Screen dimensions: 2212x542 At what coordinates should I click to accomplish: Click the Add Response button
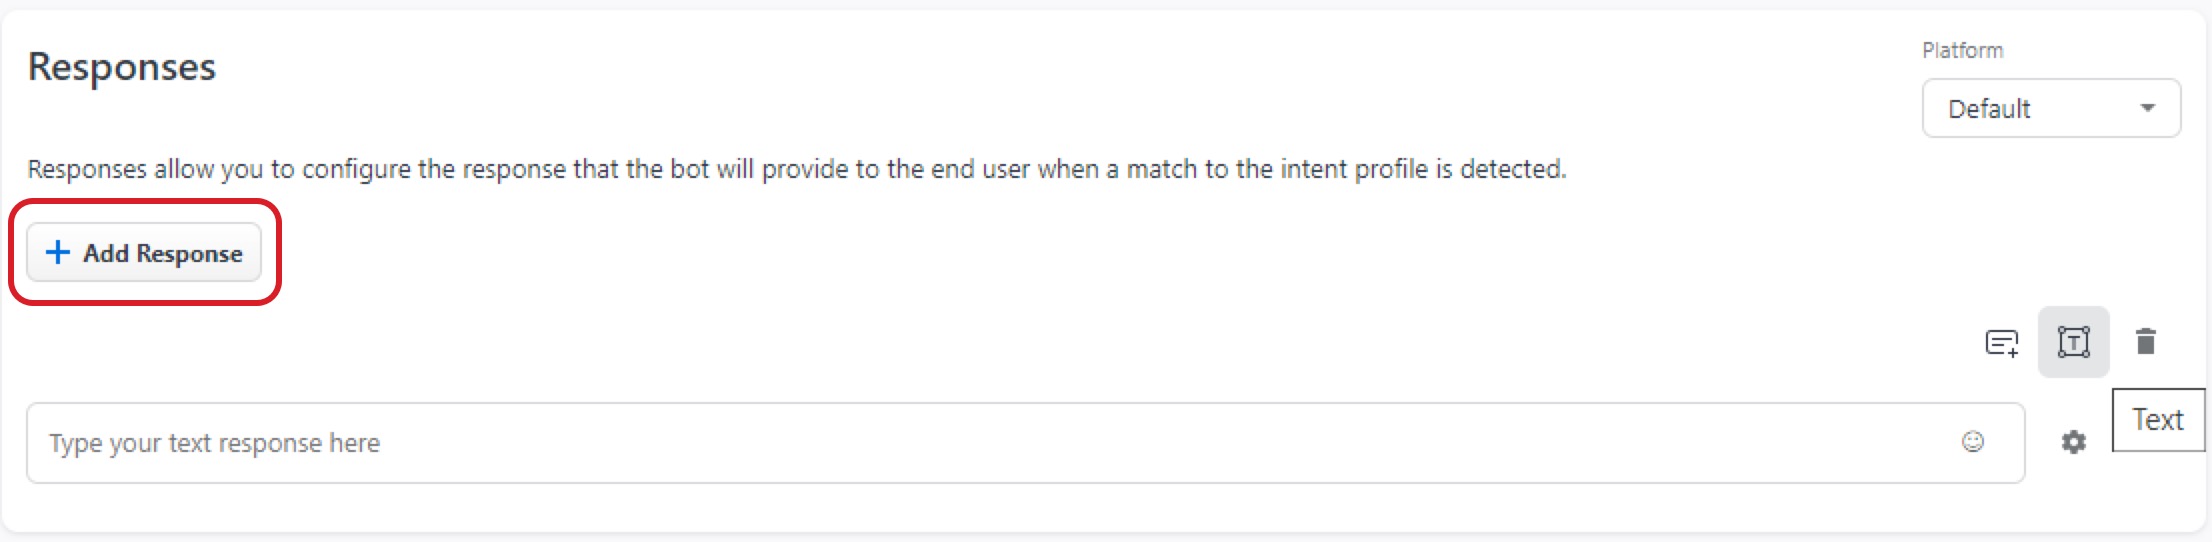tap(144, 253)
